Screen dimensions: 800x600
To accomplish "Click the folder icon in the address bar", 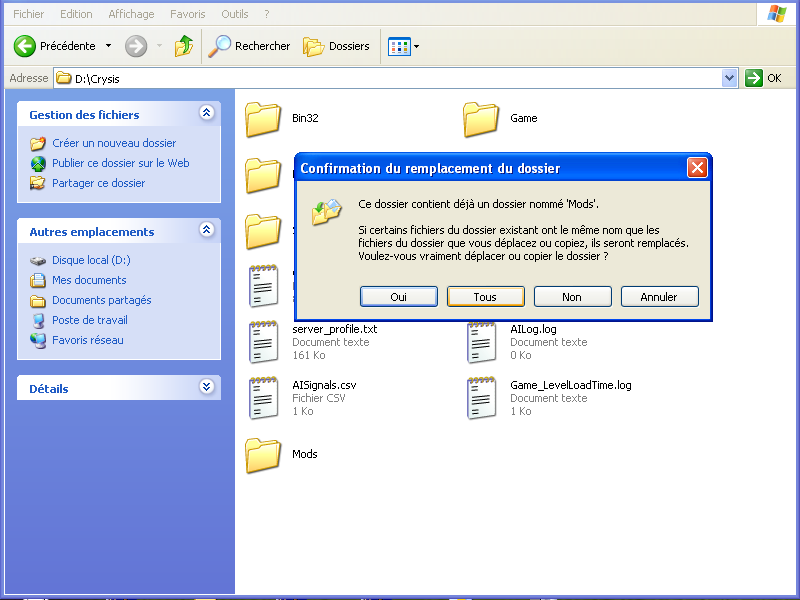I will tap(63, 78).
